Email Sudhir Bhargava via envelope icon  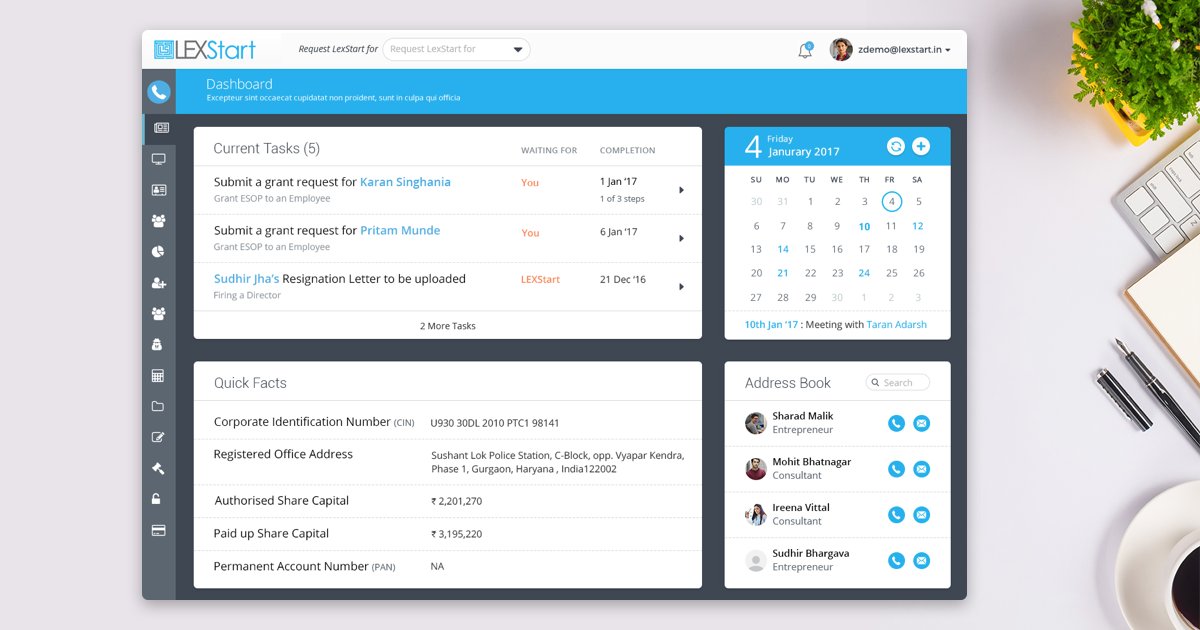[x=921, y=561]
